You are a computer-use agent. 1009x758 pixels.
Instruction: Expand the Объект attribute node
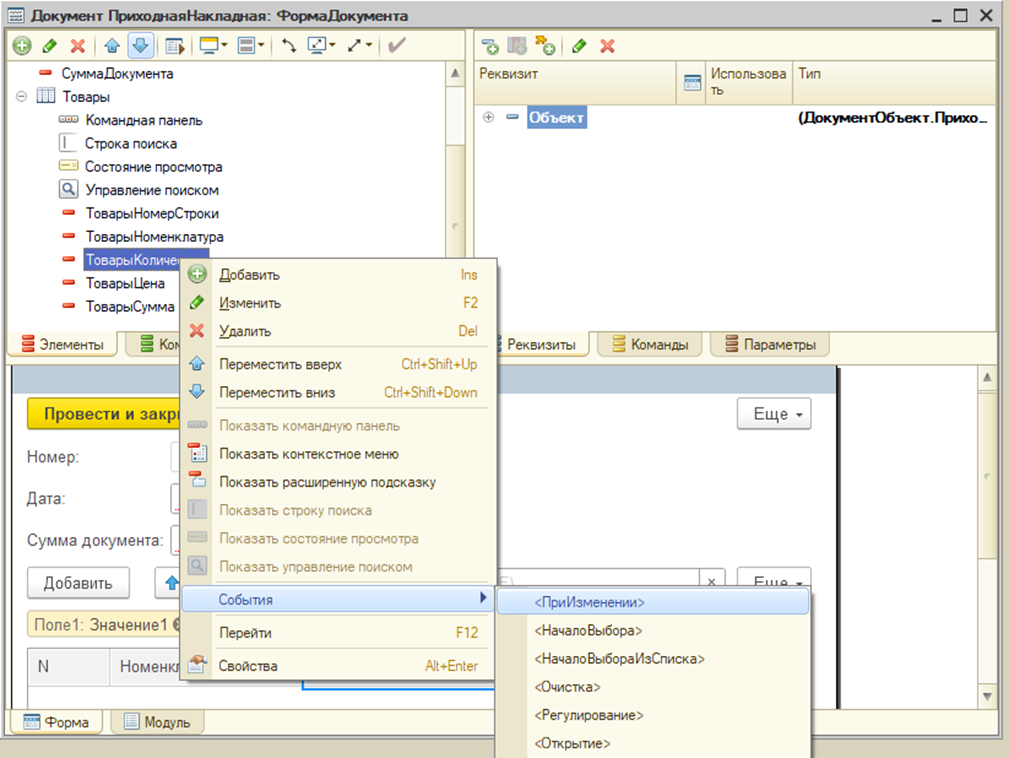pyautogui.click(x=488, y=117)
